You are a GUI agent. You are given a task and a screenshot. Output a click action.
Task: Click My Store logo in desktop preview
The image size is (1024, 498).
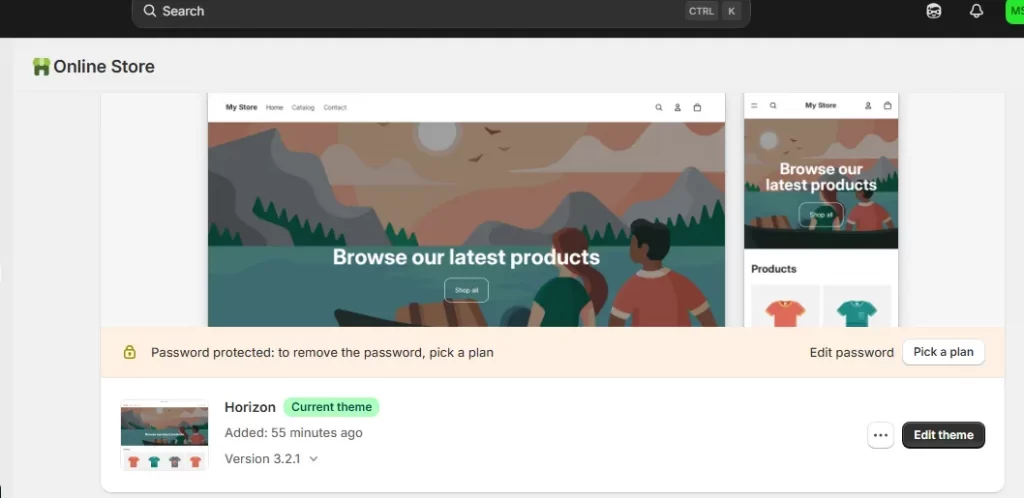pos(242,108)
